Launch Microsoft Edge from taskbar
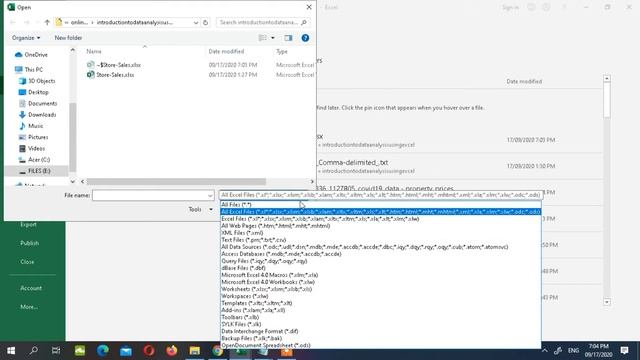 (x=103, y=351)
